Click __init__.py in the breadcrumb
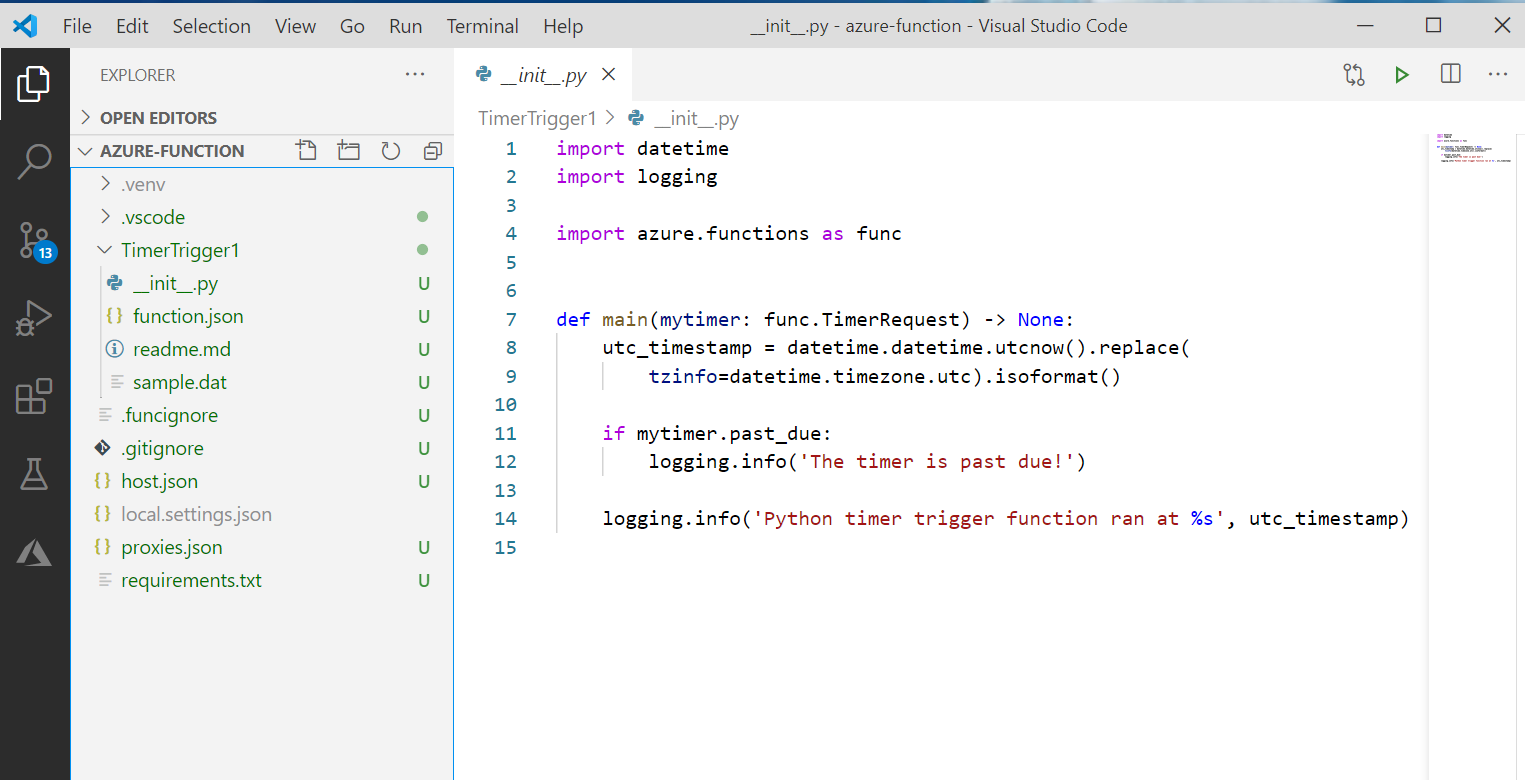This screenshot has height=780, width=1525. (696, 118)
